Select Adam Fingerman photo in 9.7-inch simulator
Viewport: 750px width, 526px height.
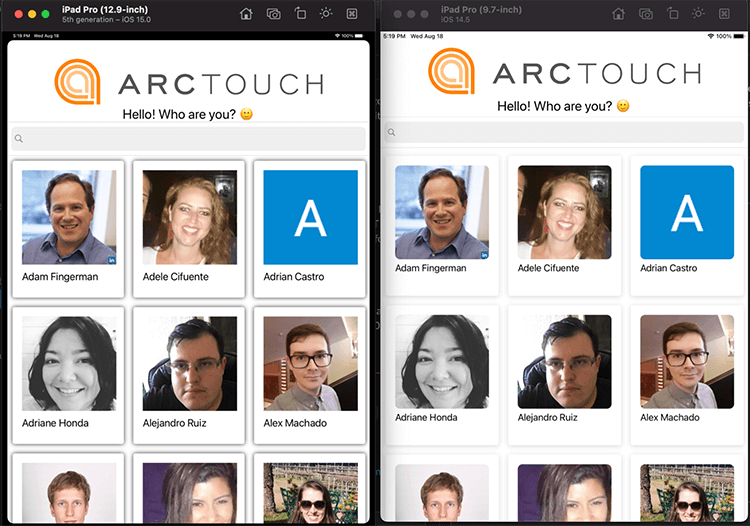pyautogui.click(x=442, y=212)
